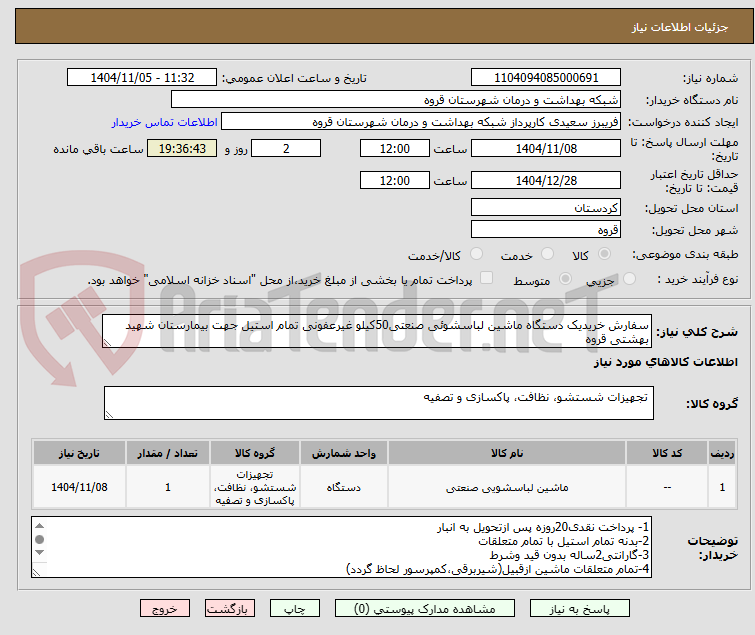Click resize handle of گروه کالا box
This screenshot has height=635, width=755.
[x=109, y=415]
